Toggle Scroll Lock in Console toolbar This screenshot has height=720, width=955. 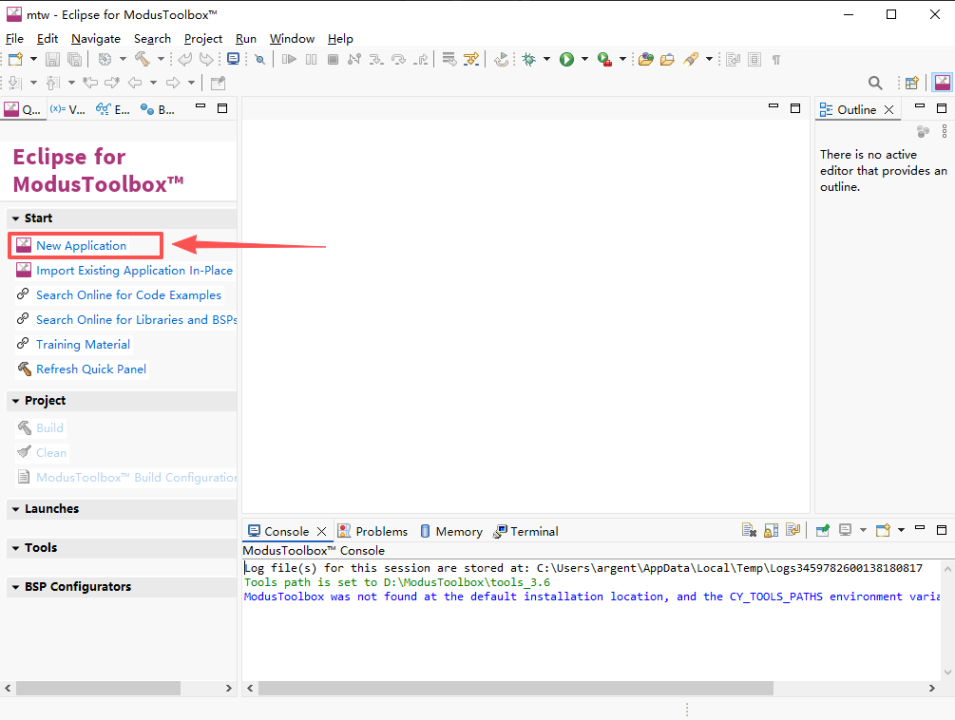point(771,531)
